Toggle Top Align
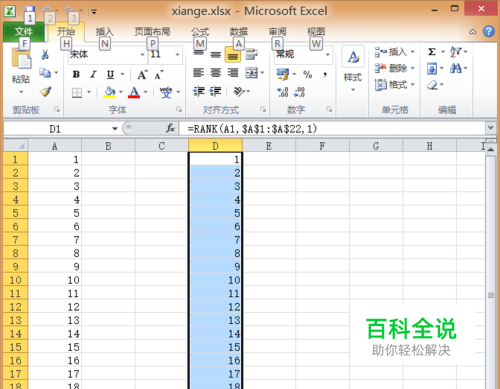 [x=199, y=54]
